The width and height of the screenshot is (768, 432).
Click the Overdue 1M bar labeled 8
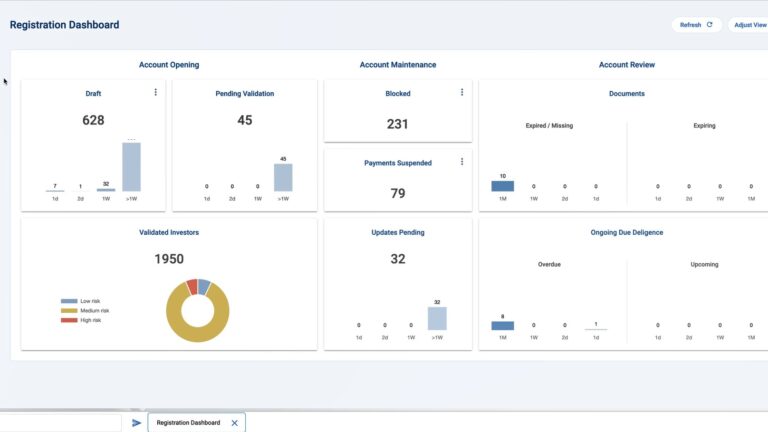(x=503, y=325)
